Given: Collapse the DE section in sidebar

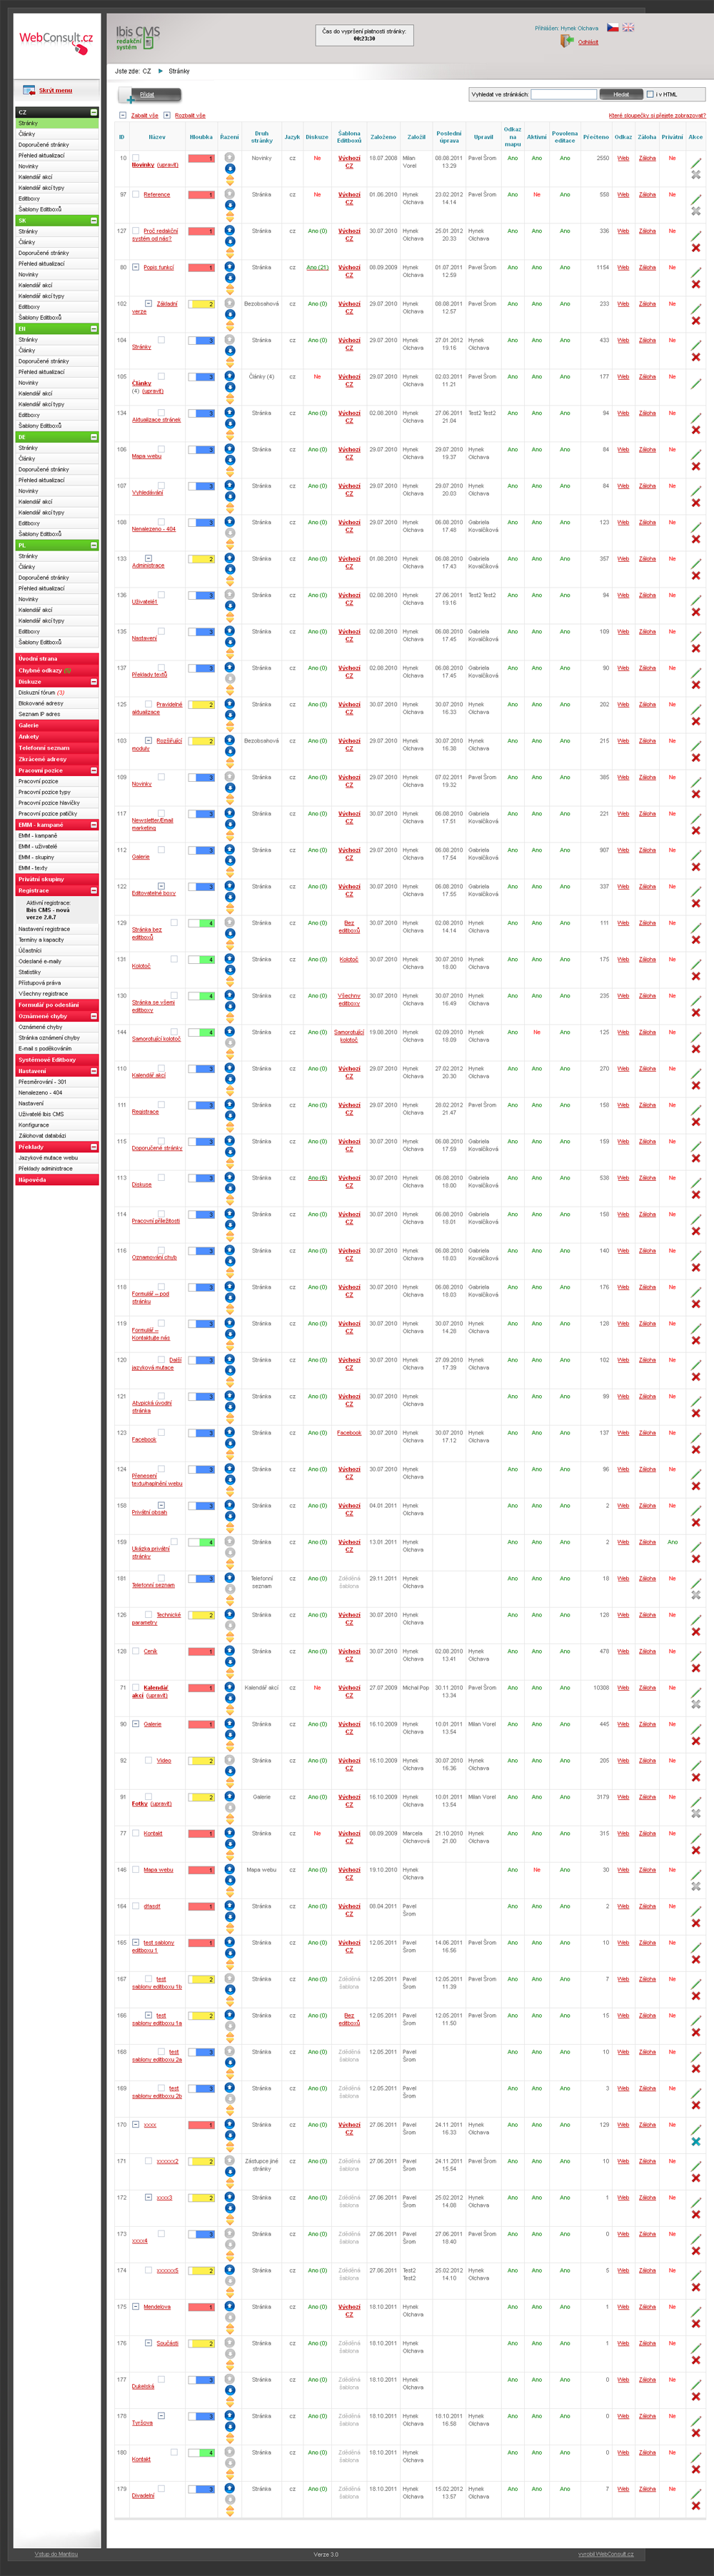Looking at the screenshot, I should [x=94, y=437].
